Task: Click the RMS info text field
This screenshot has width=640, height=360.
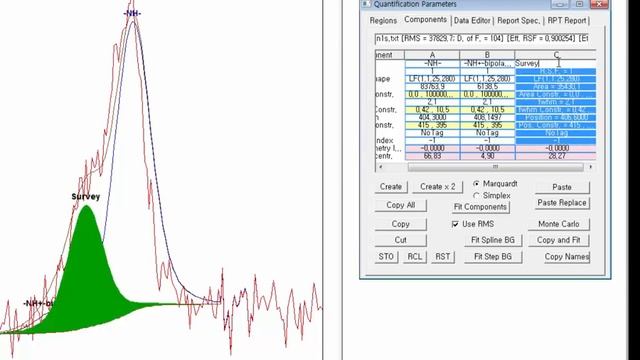Action: (482, 38)
